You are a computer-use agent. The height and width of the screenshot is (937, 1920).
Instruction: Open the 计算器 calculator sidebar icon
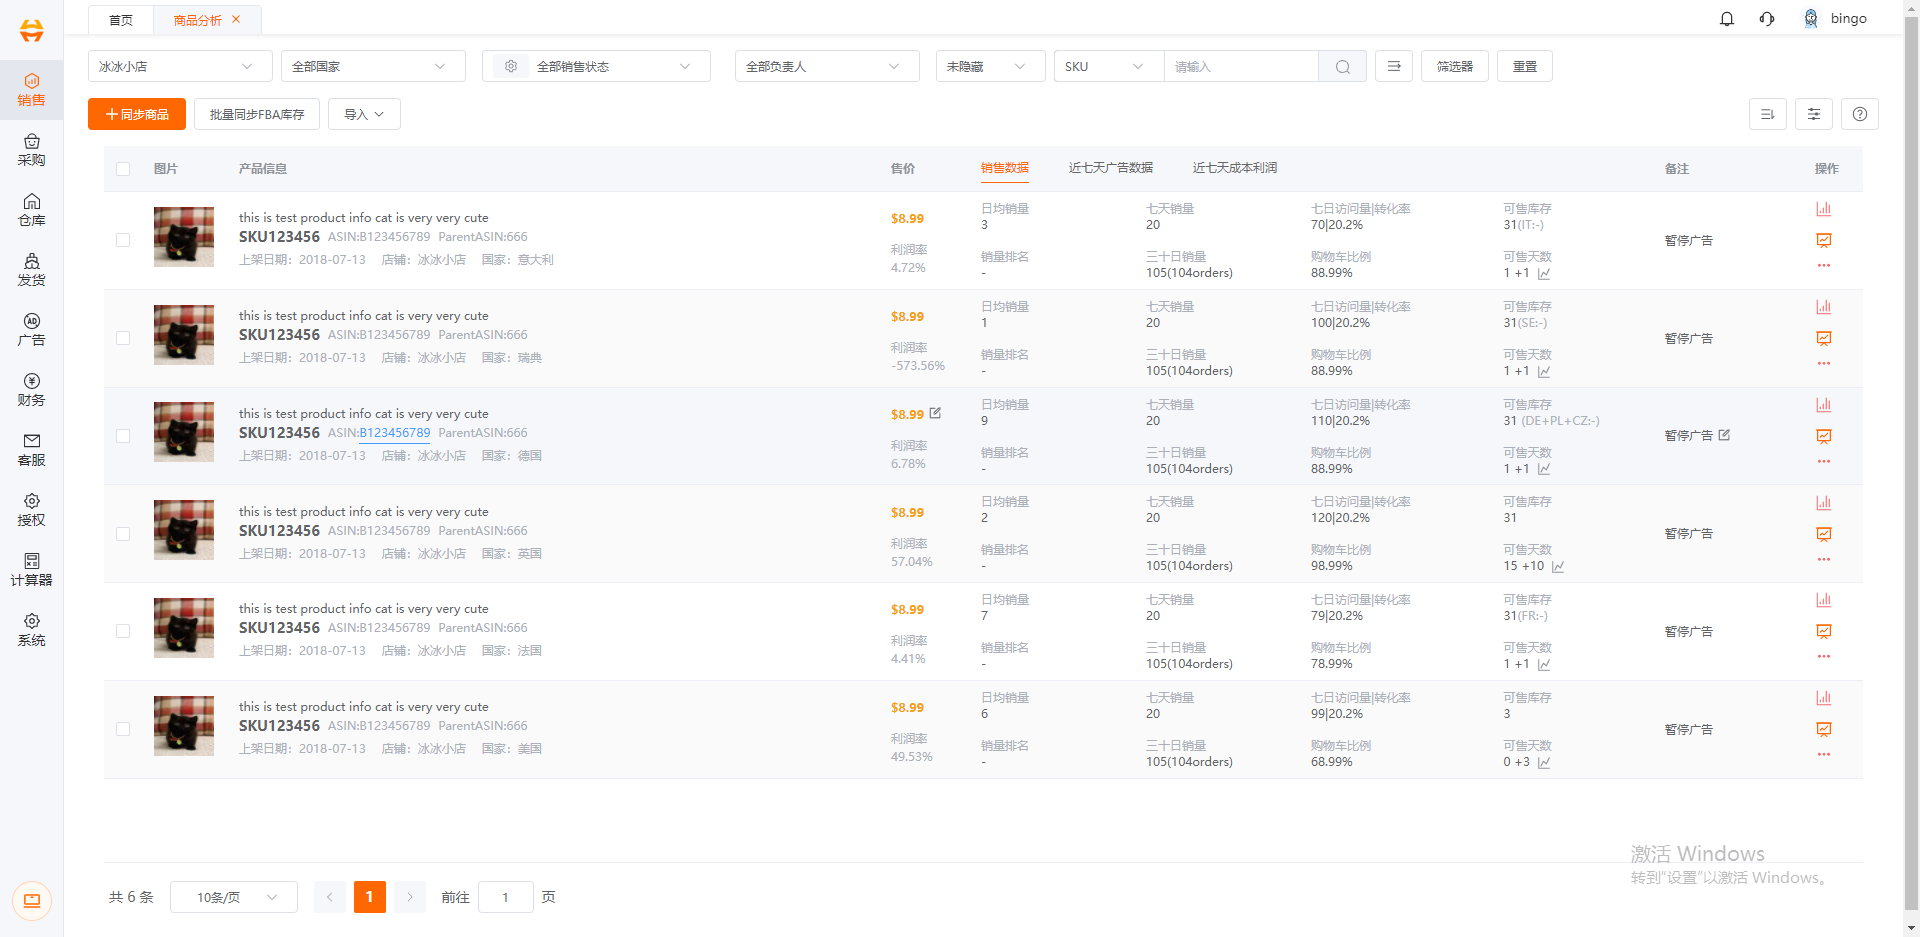31,570
